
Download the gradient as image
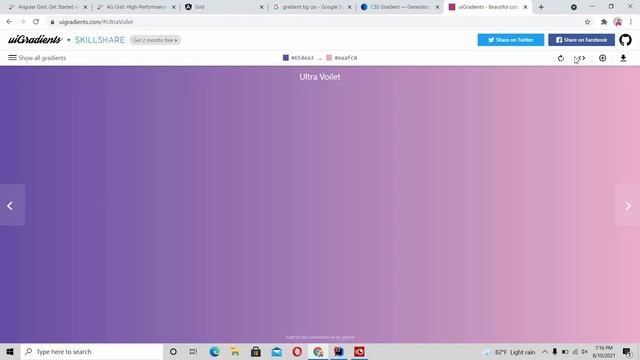(x=623, y=58)
